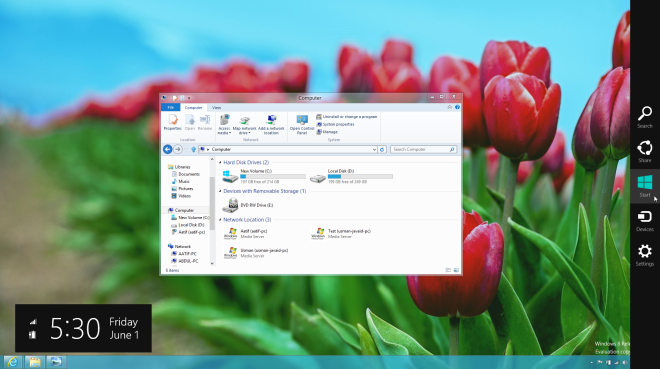
Task: Select Network in the navigation pane
Action: pyautogui.click(x=179, y=247)
